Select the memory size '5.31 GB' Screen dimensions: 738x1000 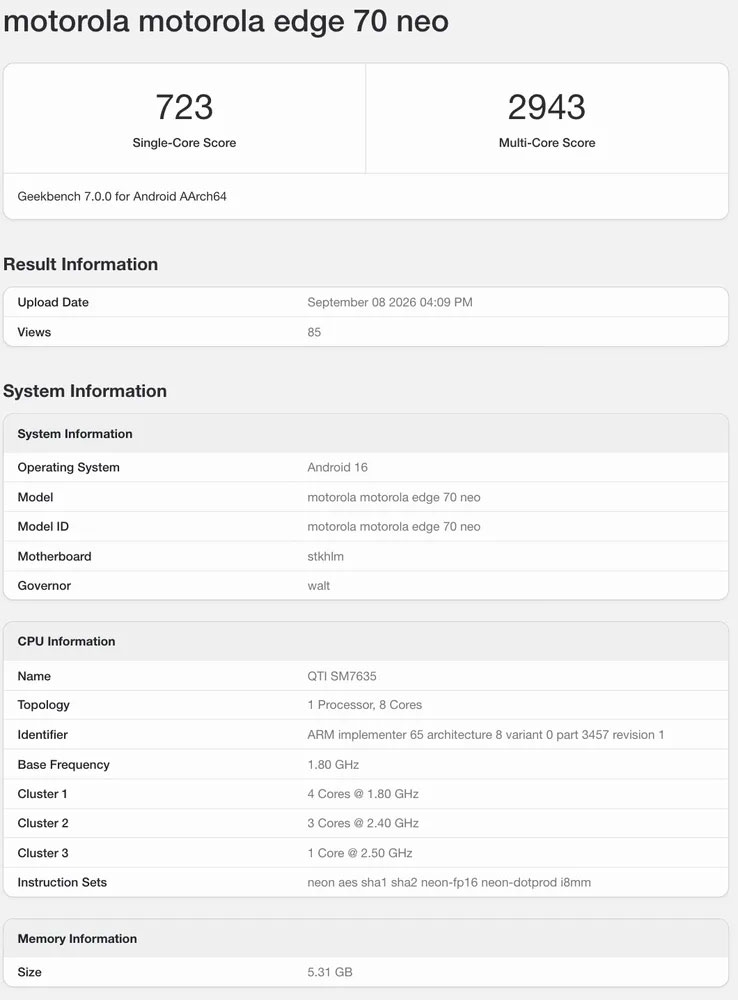pyautogui.click(x=330, y=973)
